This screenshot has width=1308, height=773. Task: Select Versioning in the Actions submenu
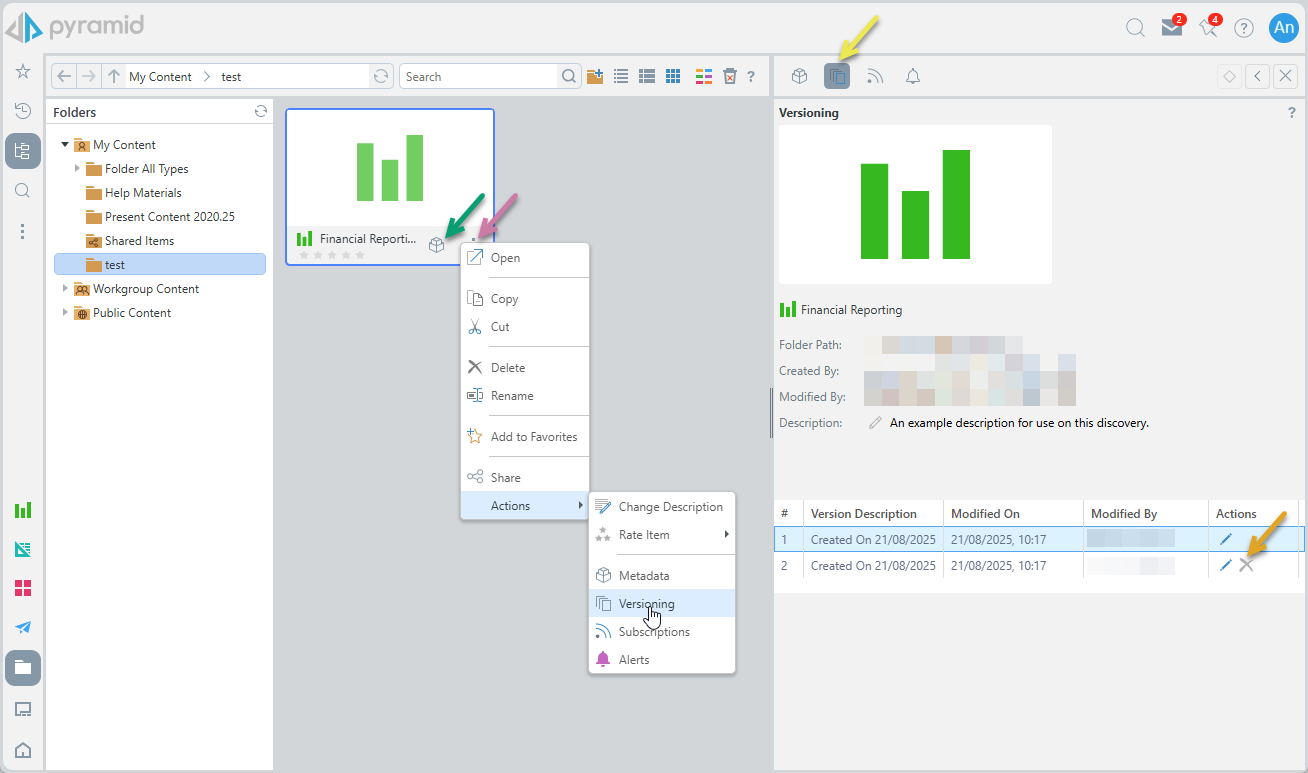pyautogui.click(x=646, y=603)
